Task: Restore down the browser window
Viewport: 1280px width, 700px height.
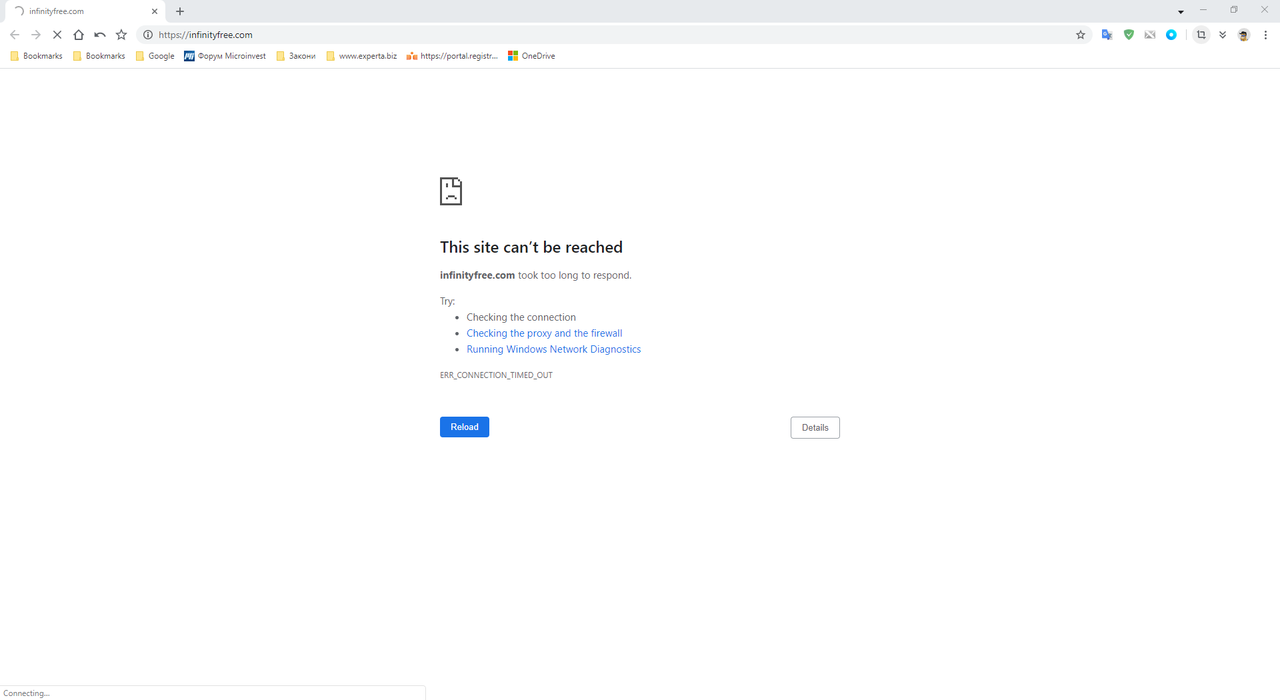Action: click(1234, 10)
